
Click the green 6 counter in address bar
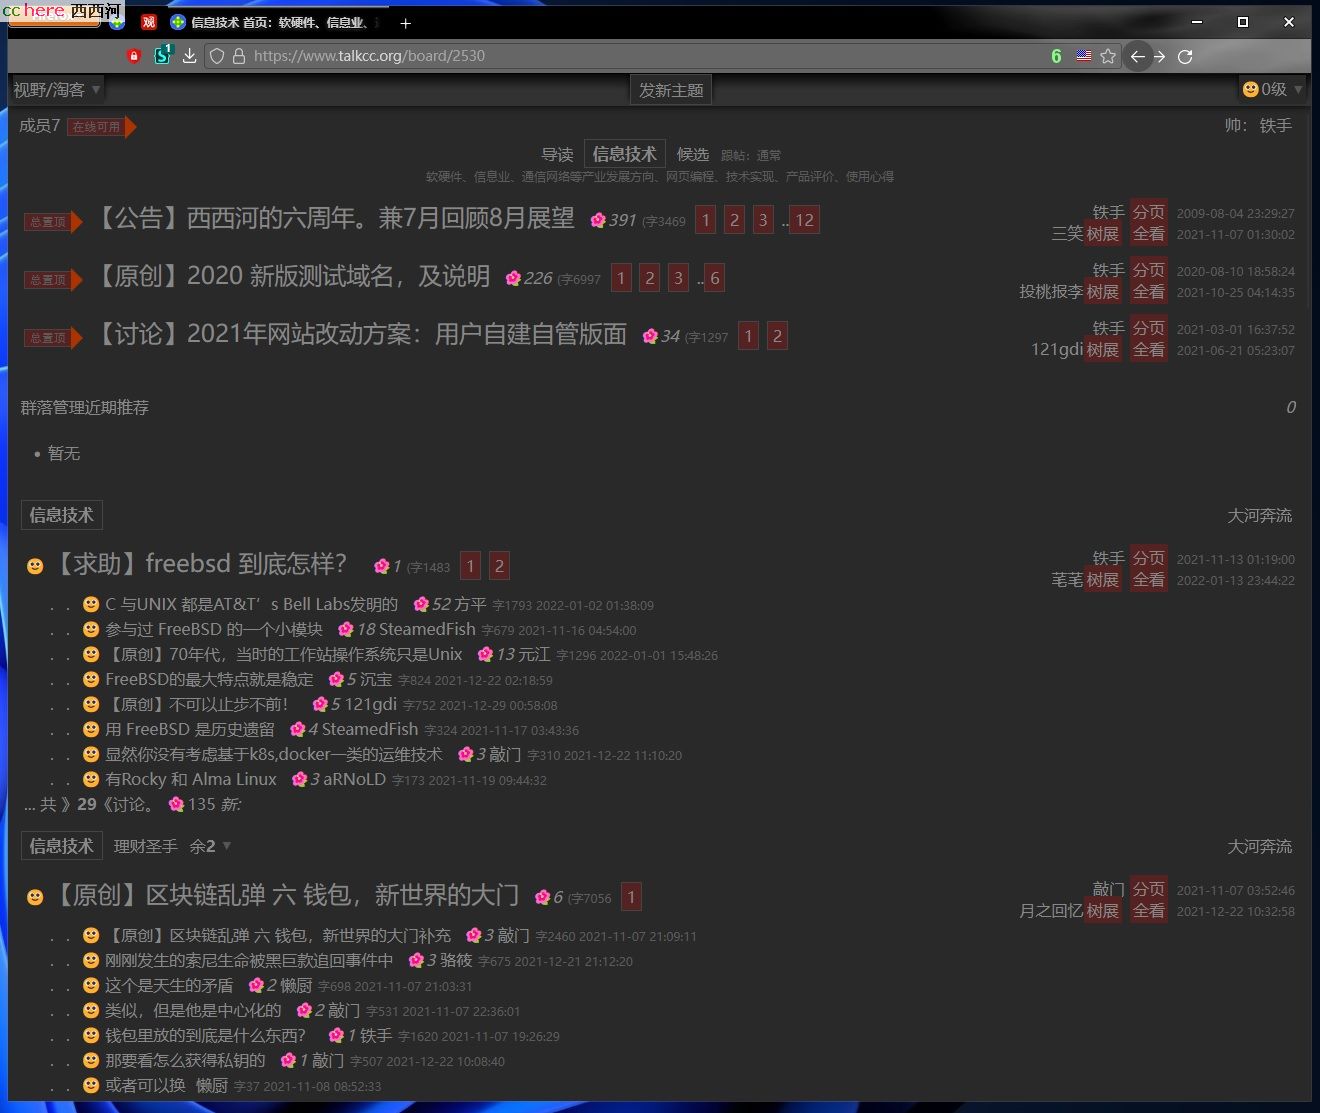pos(1056,56)
